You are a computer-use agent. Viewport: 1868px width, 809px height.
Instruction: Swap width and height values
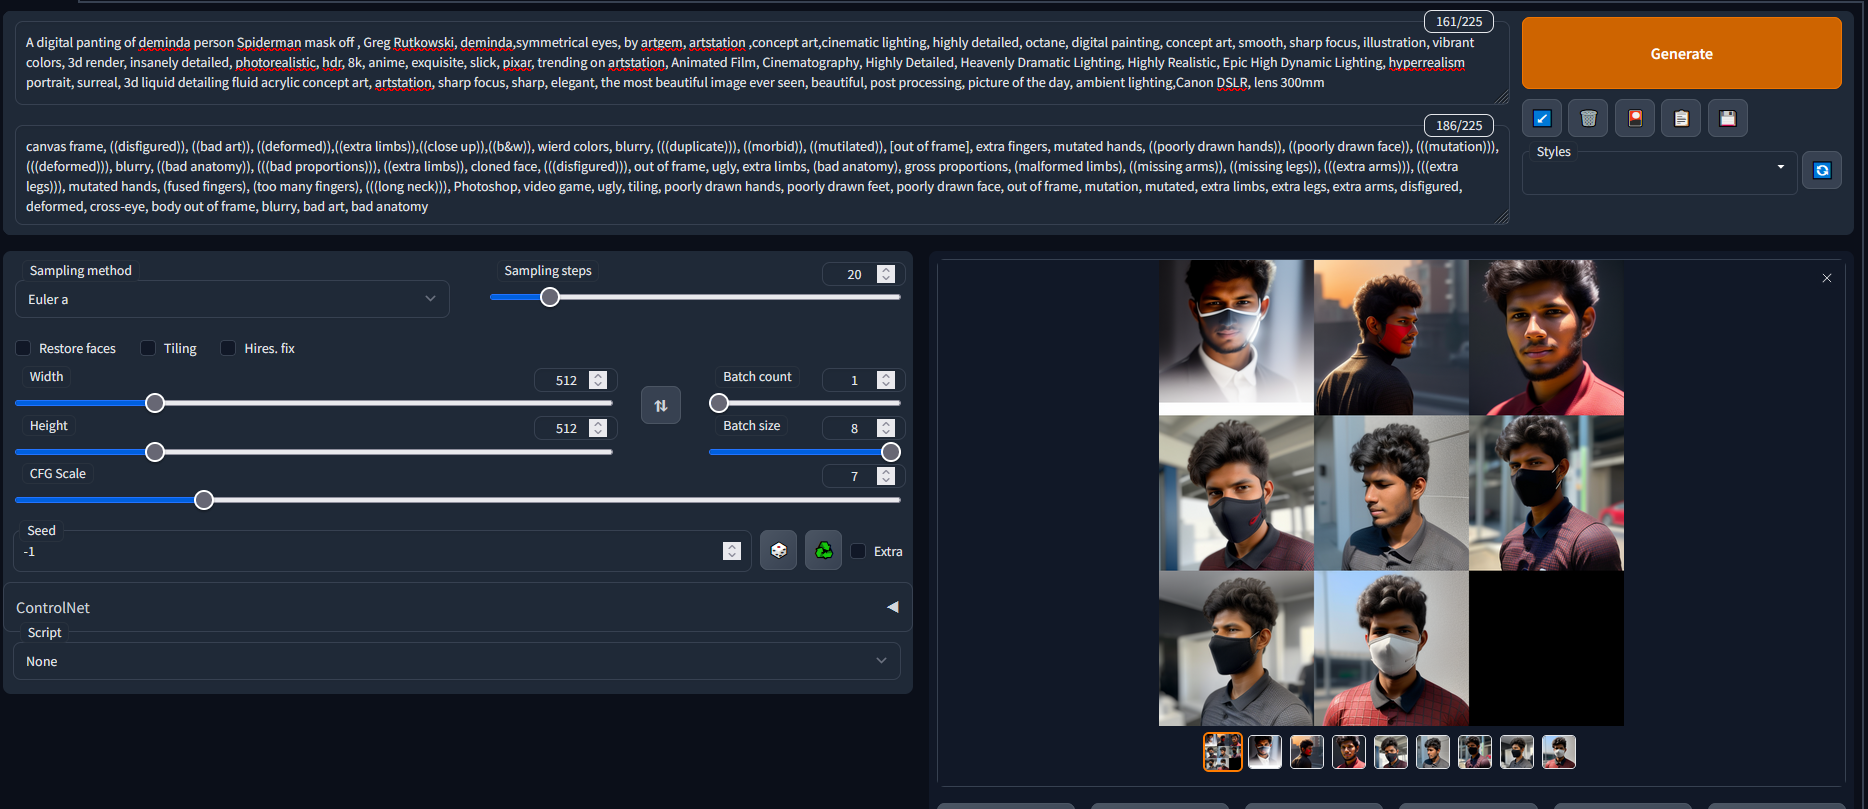661,405
